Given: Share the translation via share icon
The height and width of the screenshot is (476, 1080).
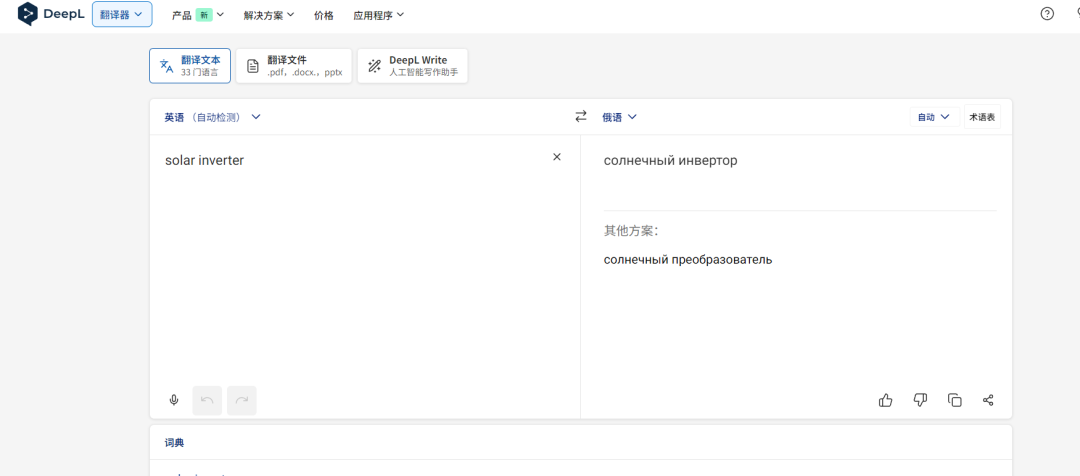Looking at the screenshot, I should 988,400.
